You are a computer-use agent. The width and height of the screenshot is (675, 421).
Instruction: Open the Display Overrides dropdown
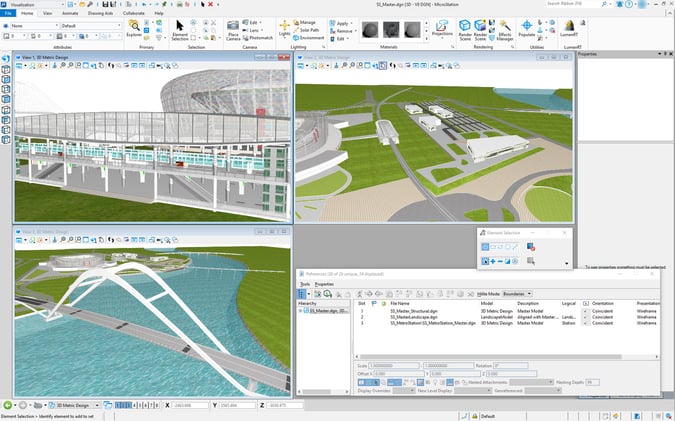tap(404, 390)
